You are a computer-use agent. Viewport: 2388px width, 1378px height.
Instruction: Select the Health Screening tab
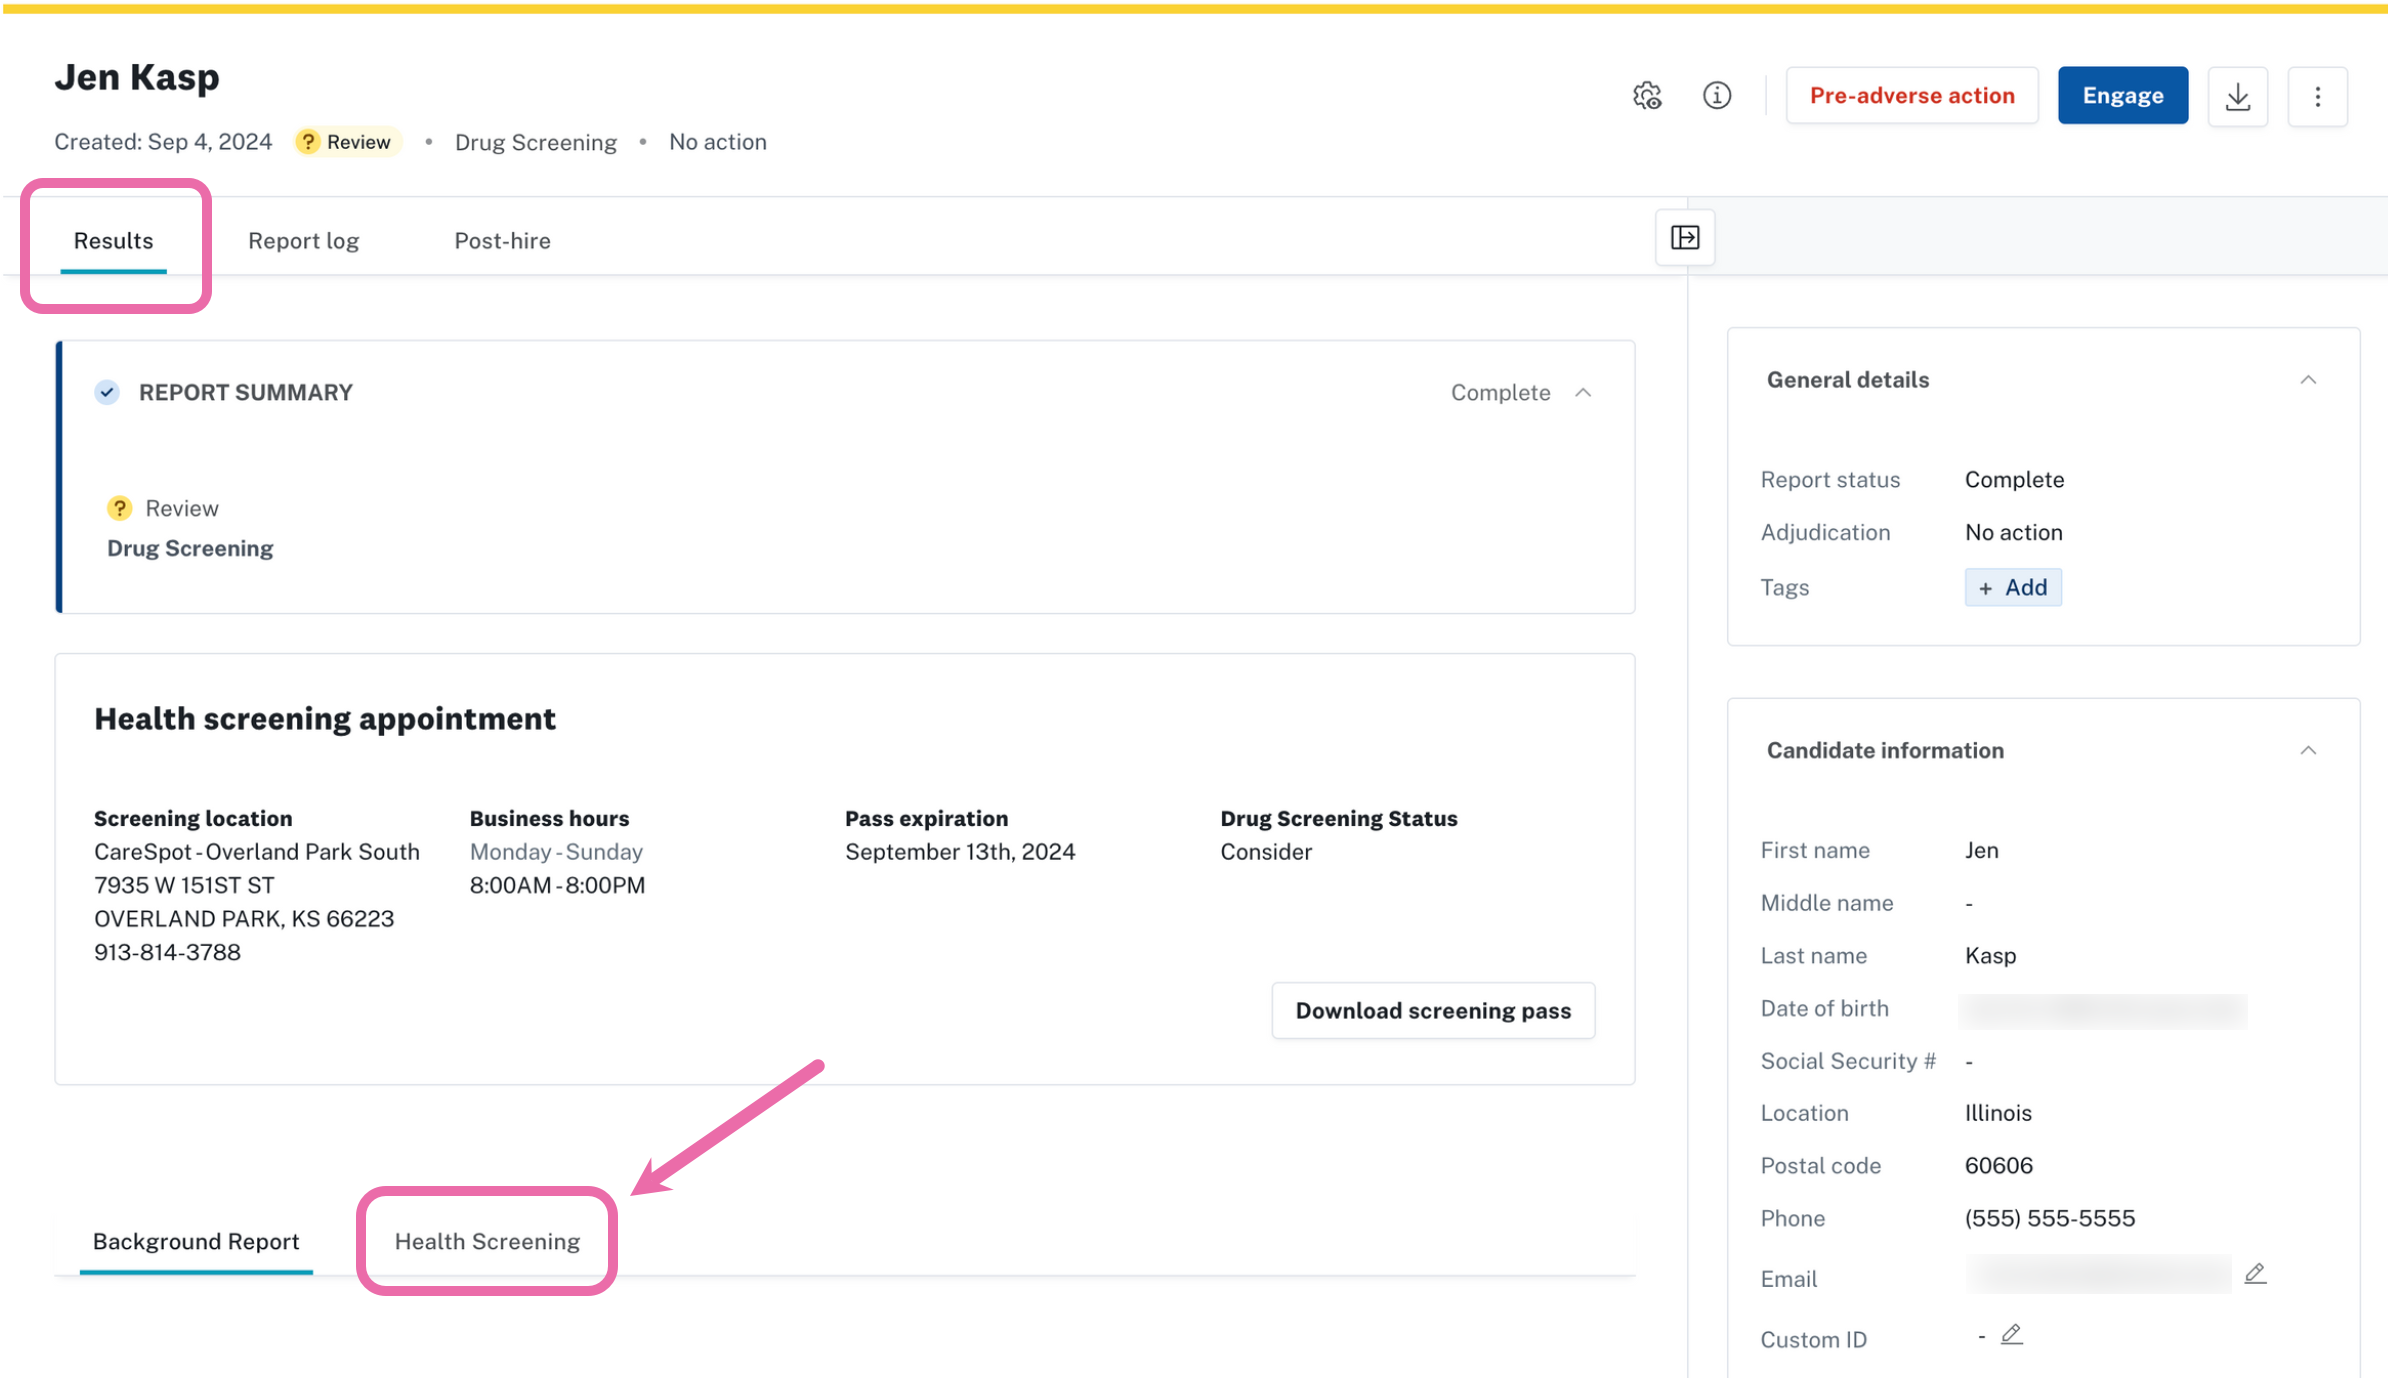tap(487, 1241)
